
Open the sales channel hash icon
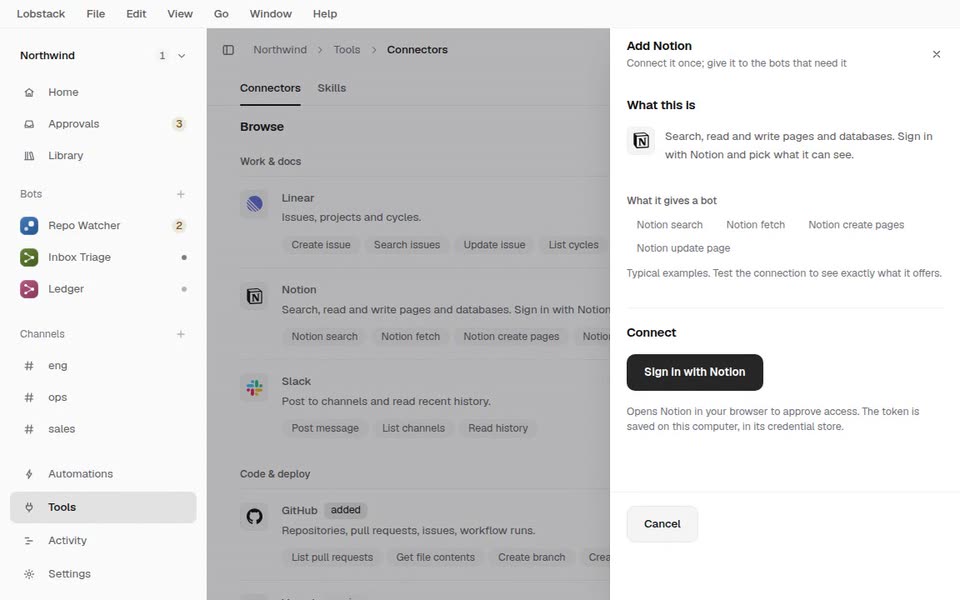point(29,429)
